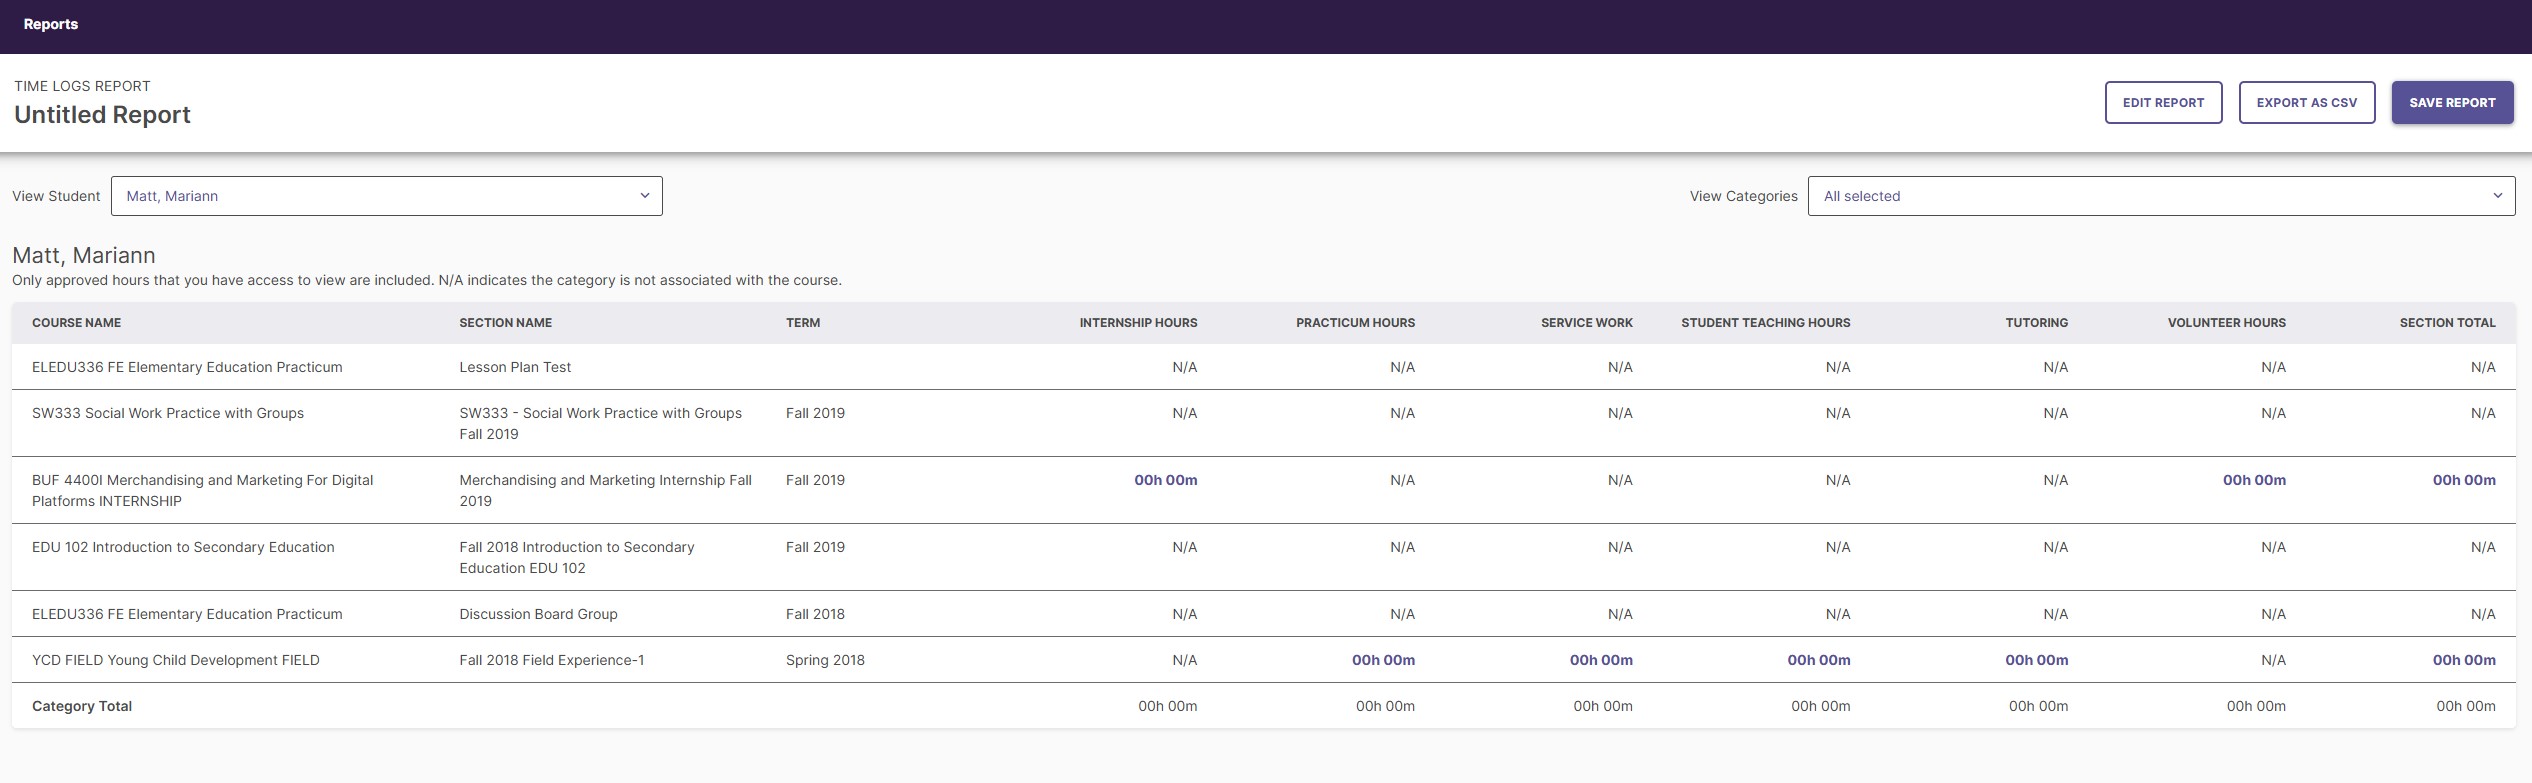This screenshot has height=783, width=2532.
Task: Click the Course Name column header
Action: coord(76,323)
